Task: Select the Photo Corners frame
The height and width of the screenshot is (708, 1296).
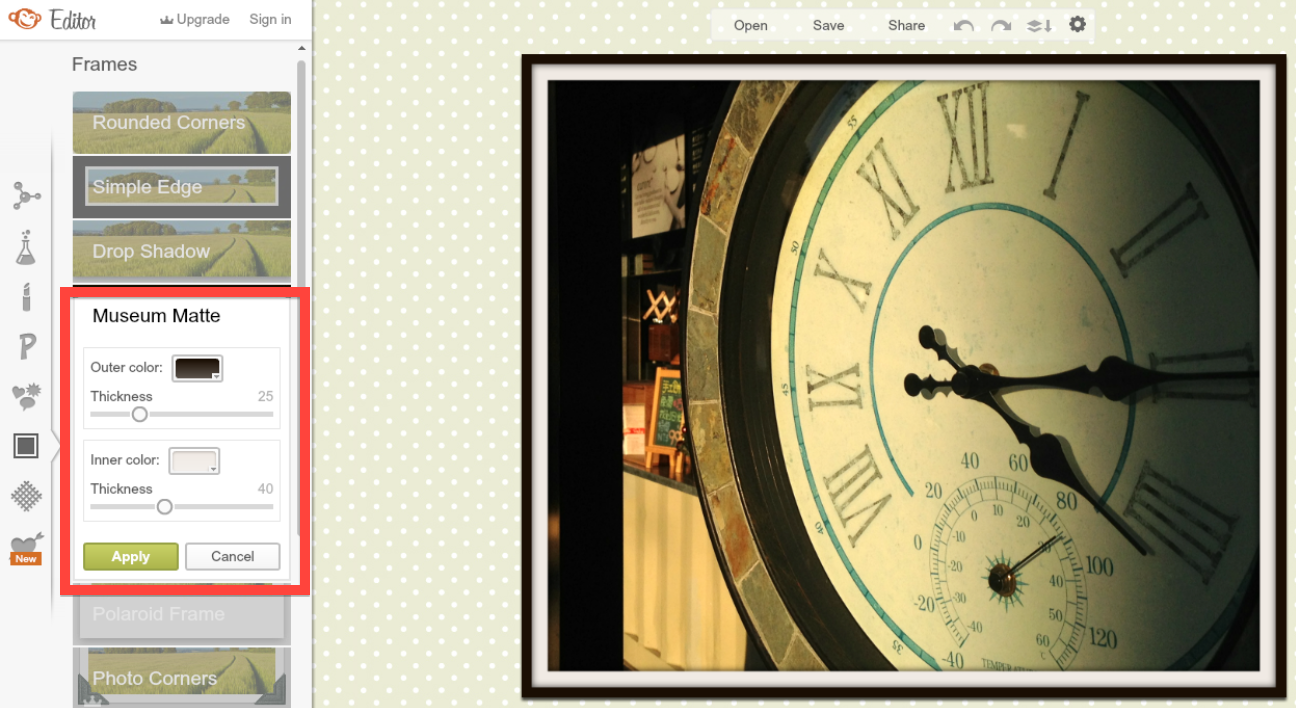Action: pos(182,677)
